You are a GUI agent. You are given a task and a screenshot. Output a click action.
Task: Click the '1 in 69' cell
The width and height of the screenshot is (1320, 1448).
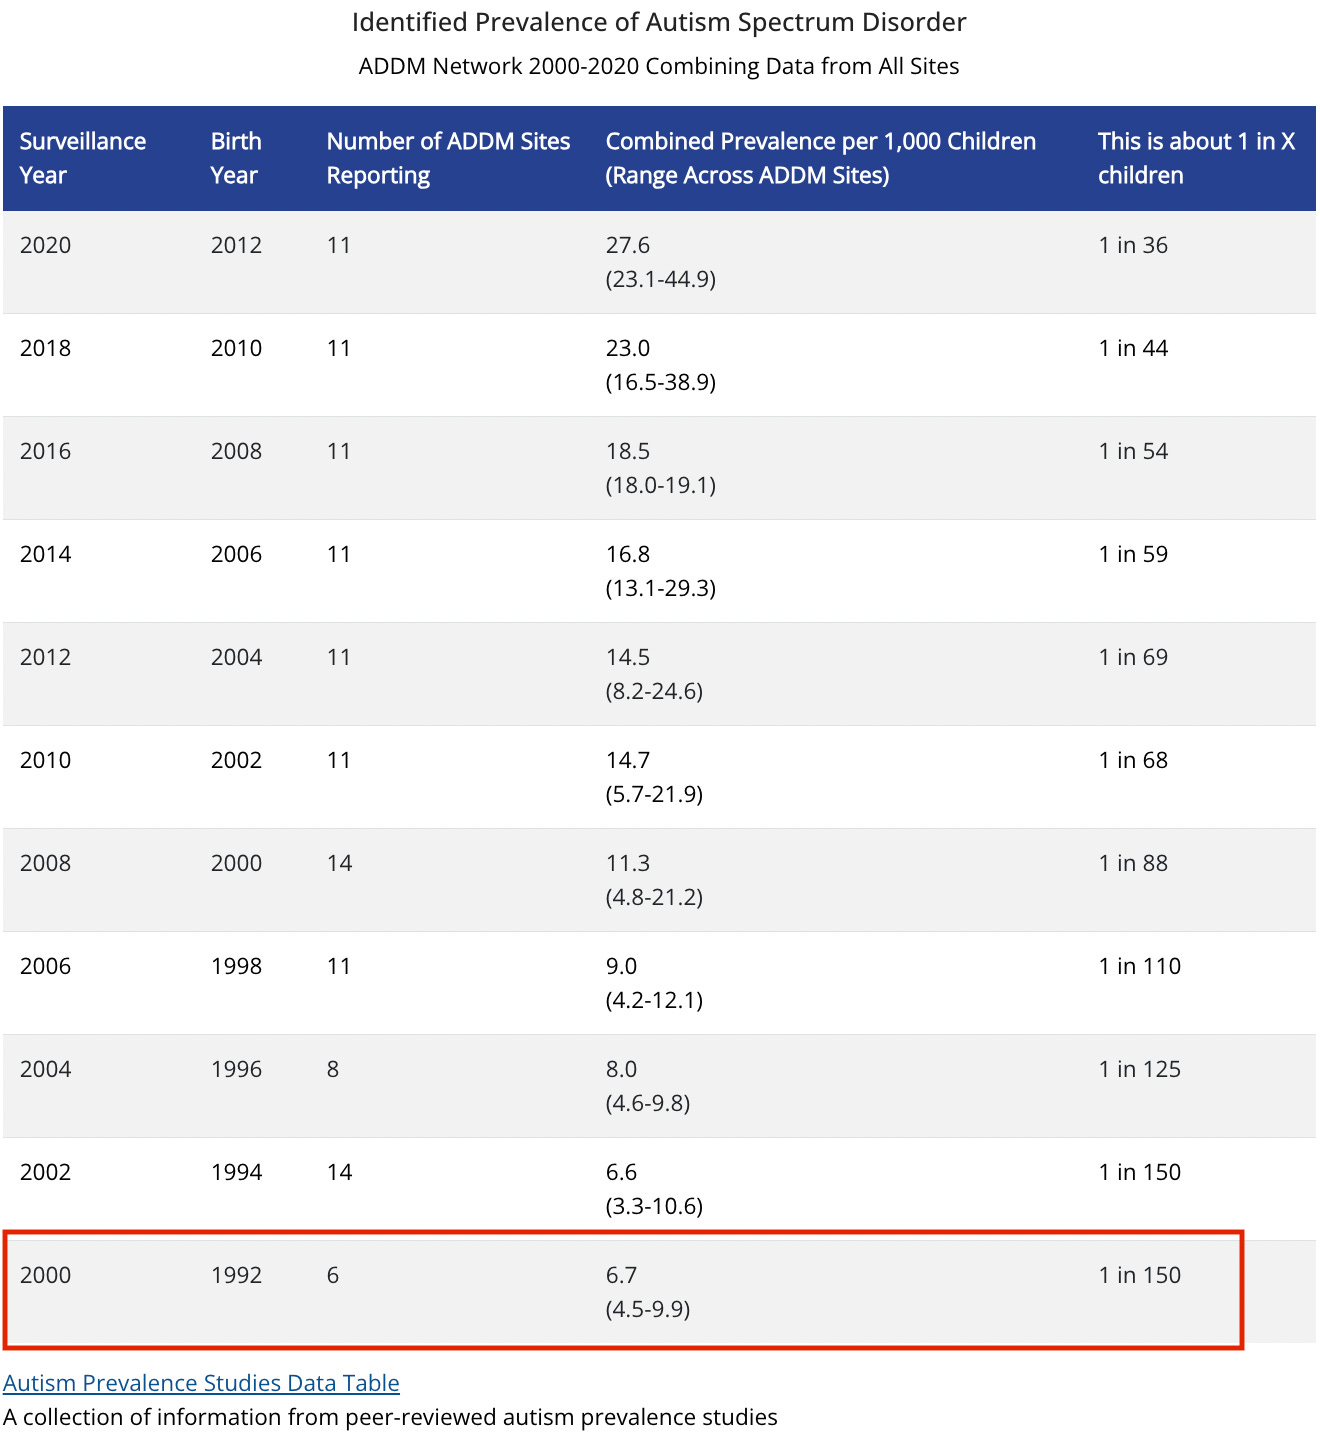pyautogui.click(x=1133, y=657)
